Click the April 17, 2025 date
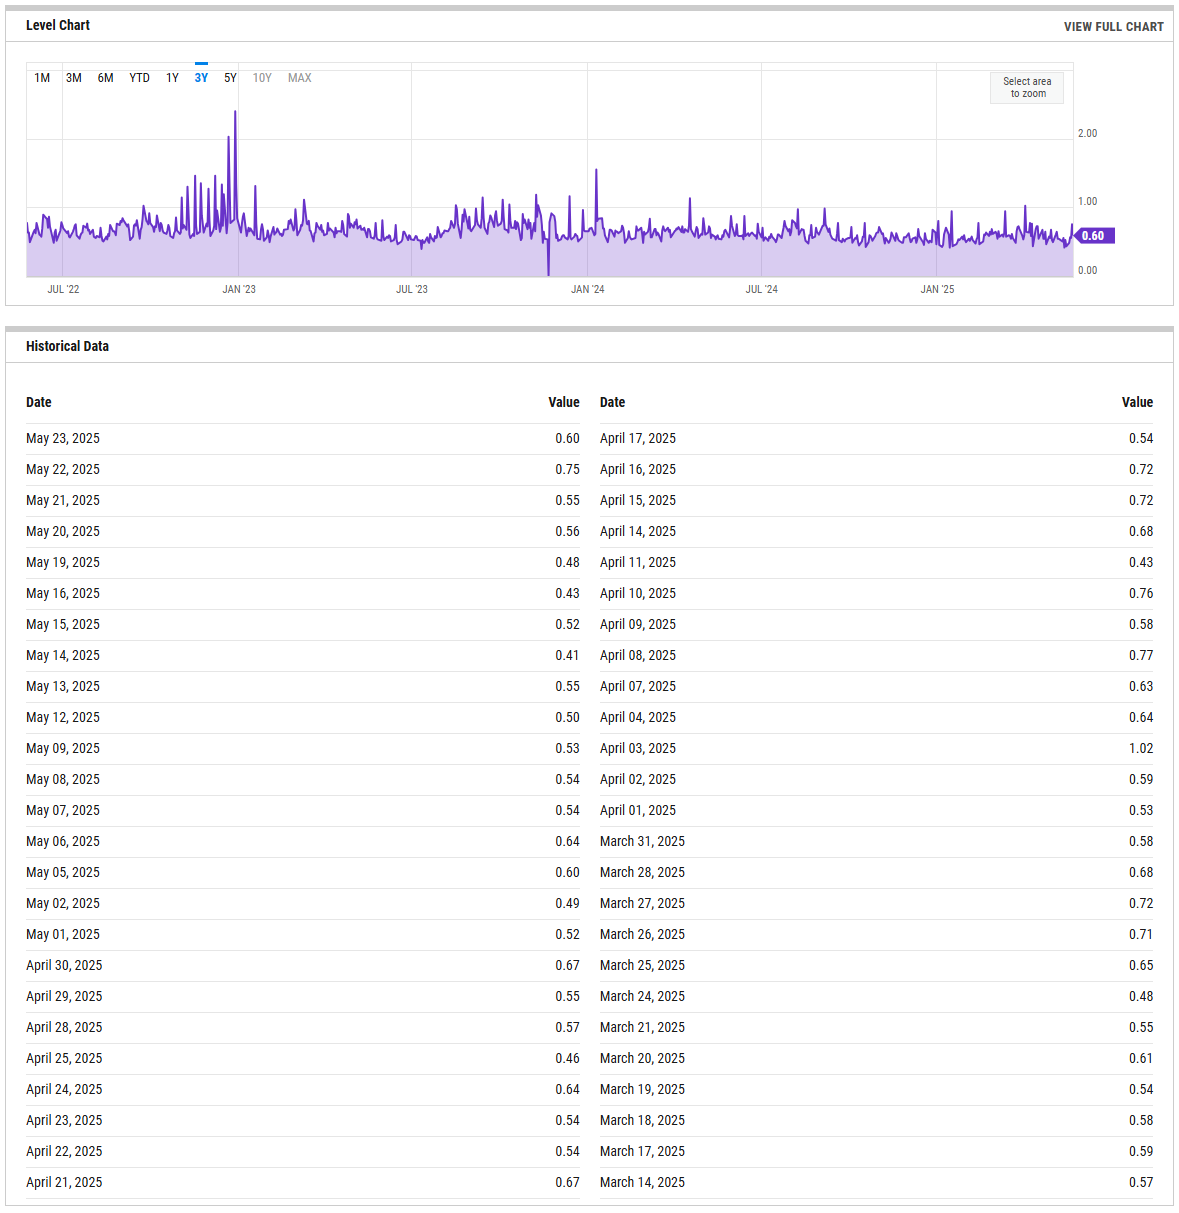 point(638,438)
